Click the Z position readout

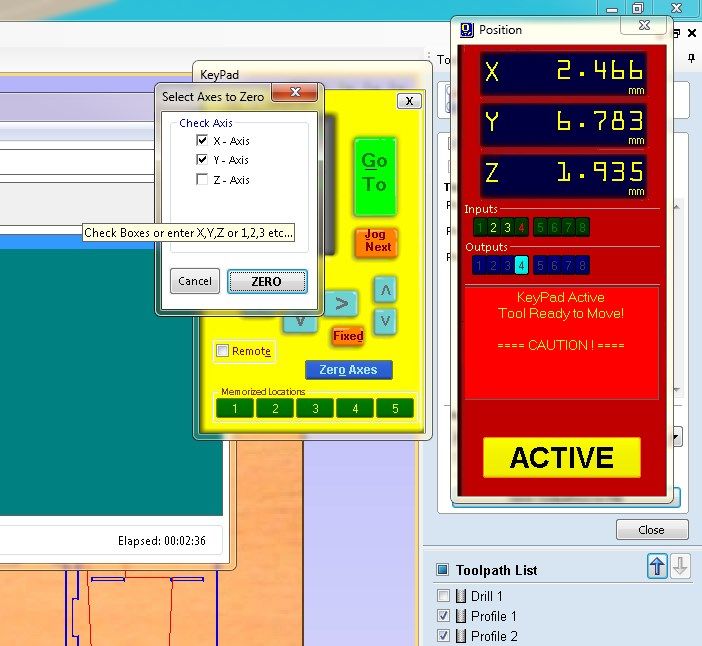[x=564, y=176]
